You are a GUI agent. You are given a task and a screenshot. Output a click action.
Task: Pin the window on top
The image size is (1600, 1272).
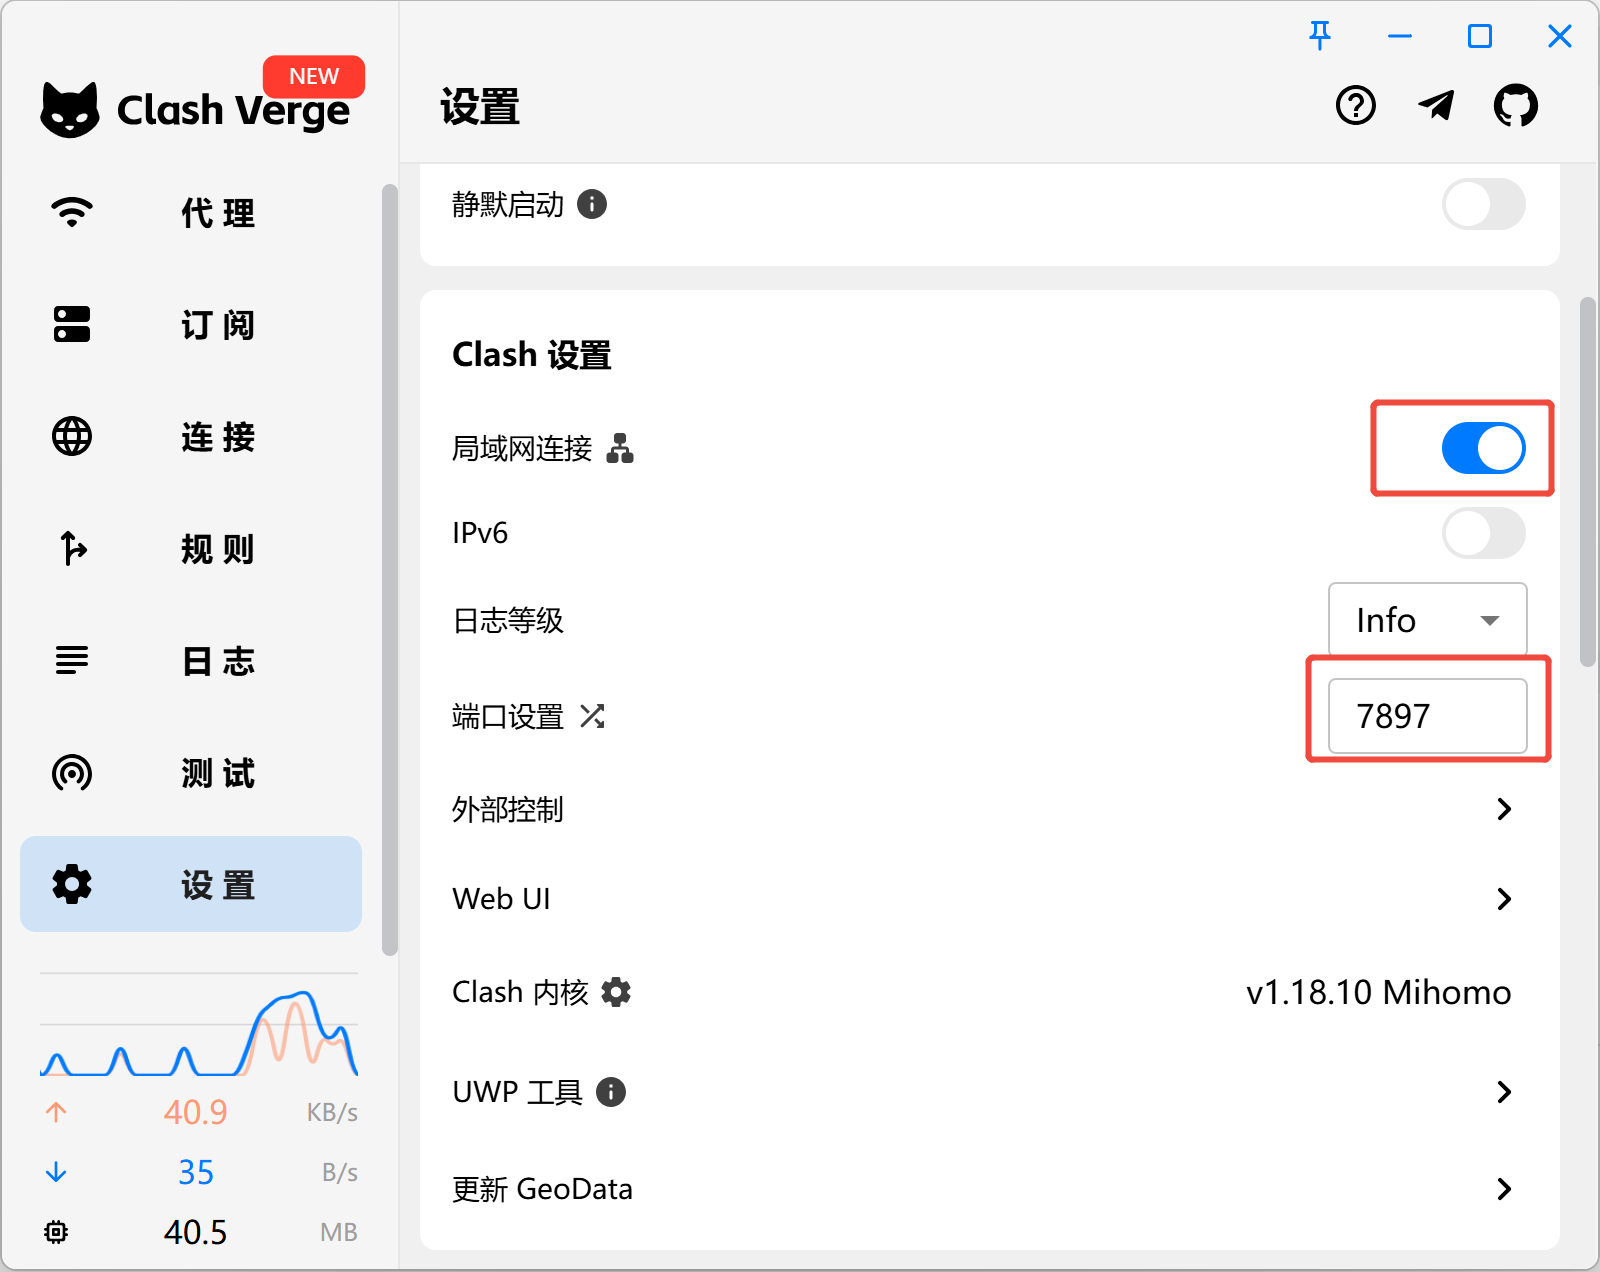[1320, 36]
